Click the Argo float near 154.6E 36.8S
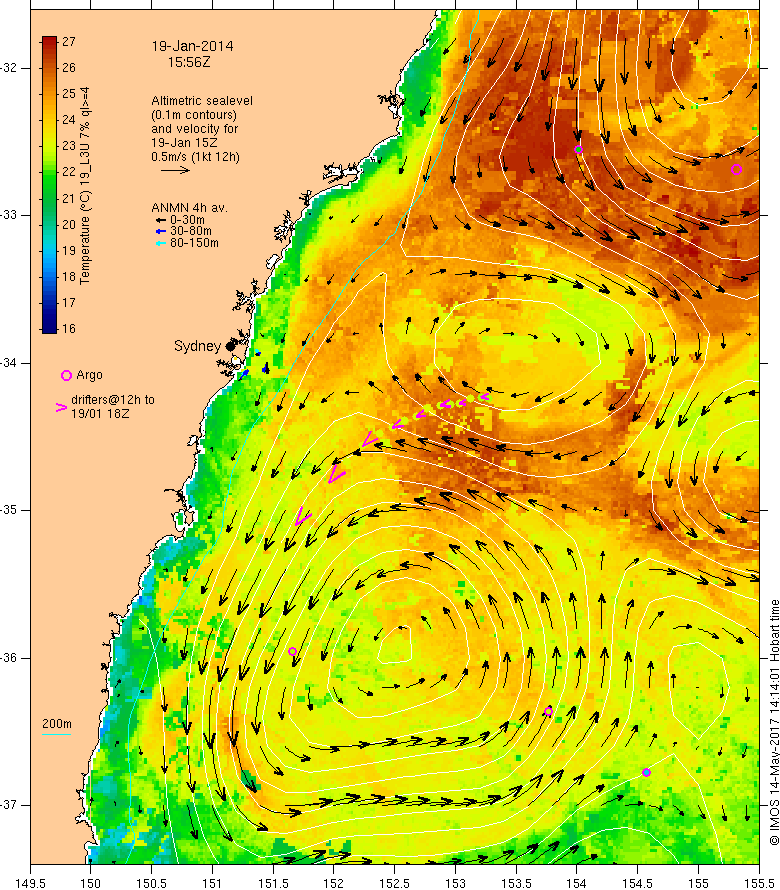780x890 pixels. coord(646,773)
